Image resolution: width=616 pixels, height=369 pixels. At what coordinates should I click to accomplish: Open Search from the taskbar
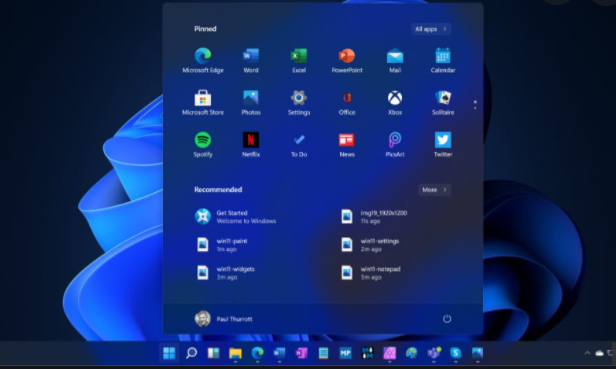[x=191, y=353]
